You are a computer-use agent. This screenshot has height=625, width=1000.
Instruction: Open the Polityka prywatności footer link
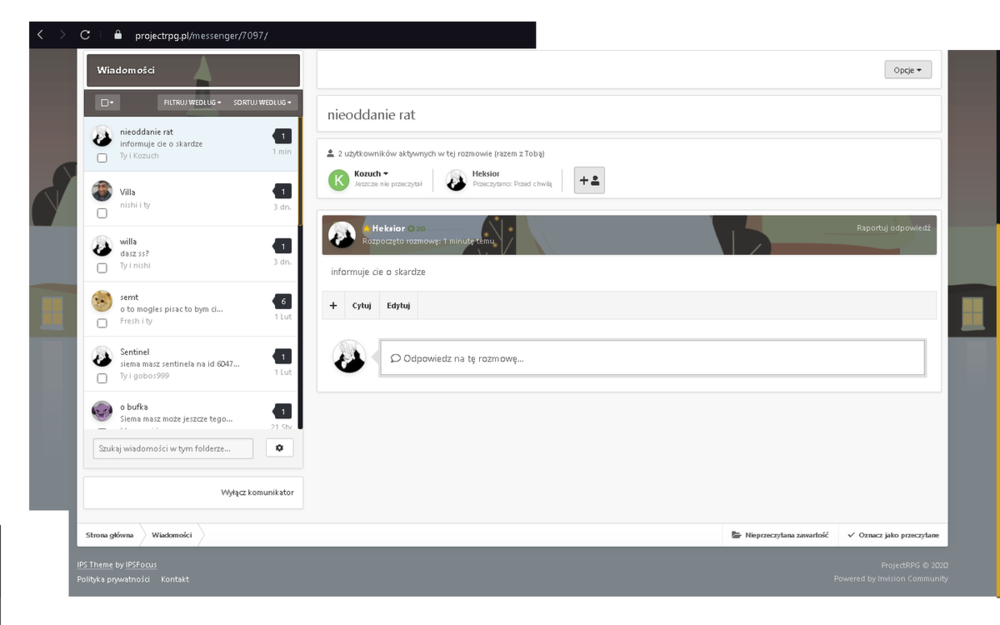coord(114,579)
